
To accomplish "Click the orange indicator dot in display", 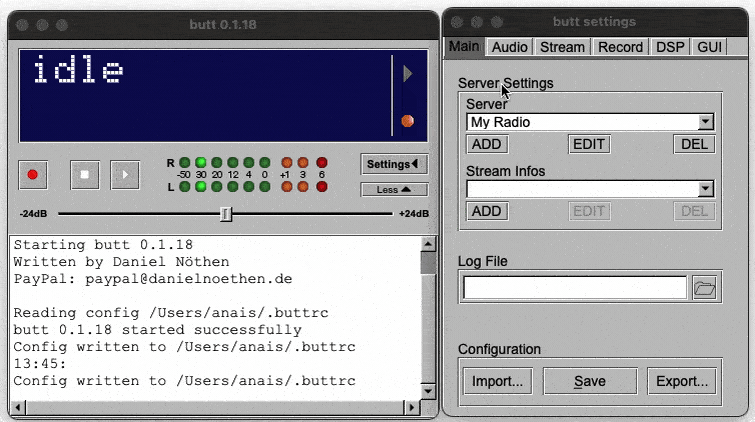I will [x=407, y=121].
